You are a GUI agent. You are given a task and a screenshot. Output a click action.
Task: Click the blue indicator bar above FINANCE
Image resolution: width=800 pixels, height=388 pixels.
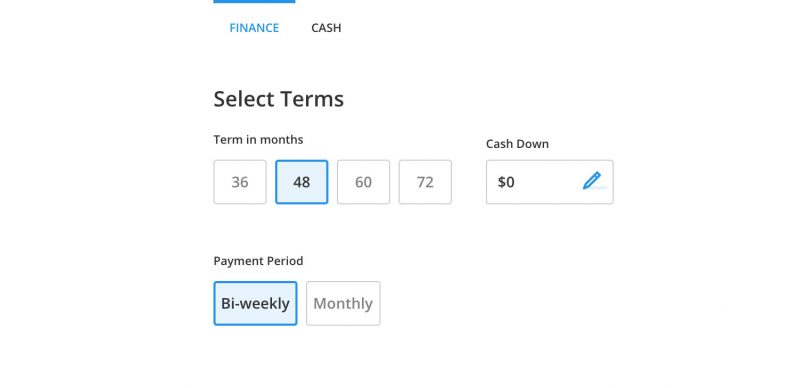point(254,2)
